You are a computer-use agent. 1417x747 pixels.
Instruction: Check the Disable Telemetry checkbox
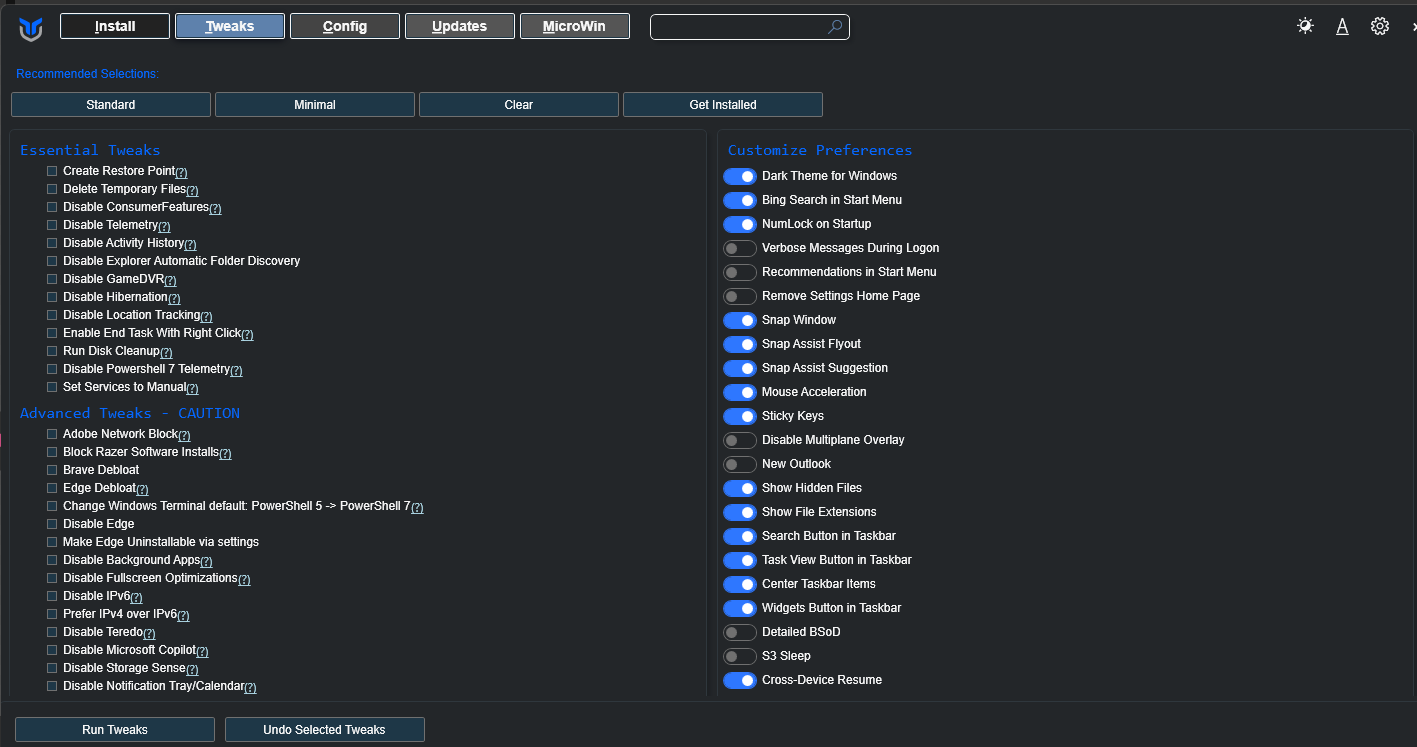[x=52, y=225]
